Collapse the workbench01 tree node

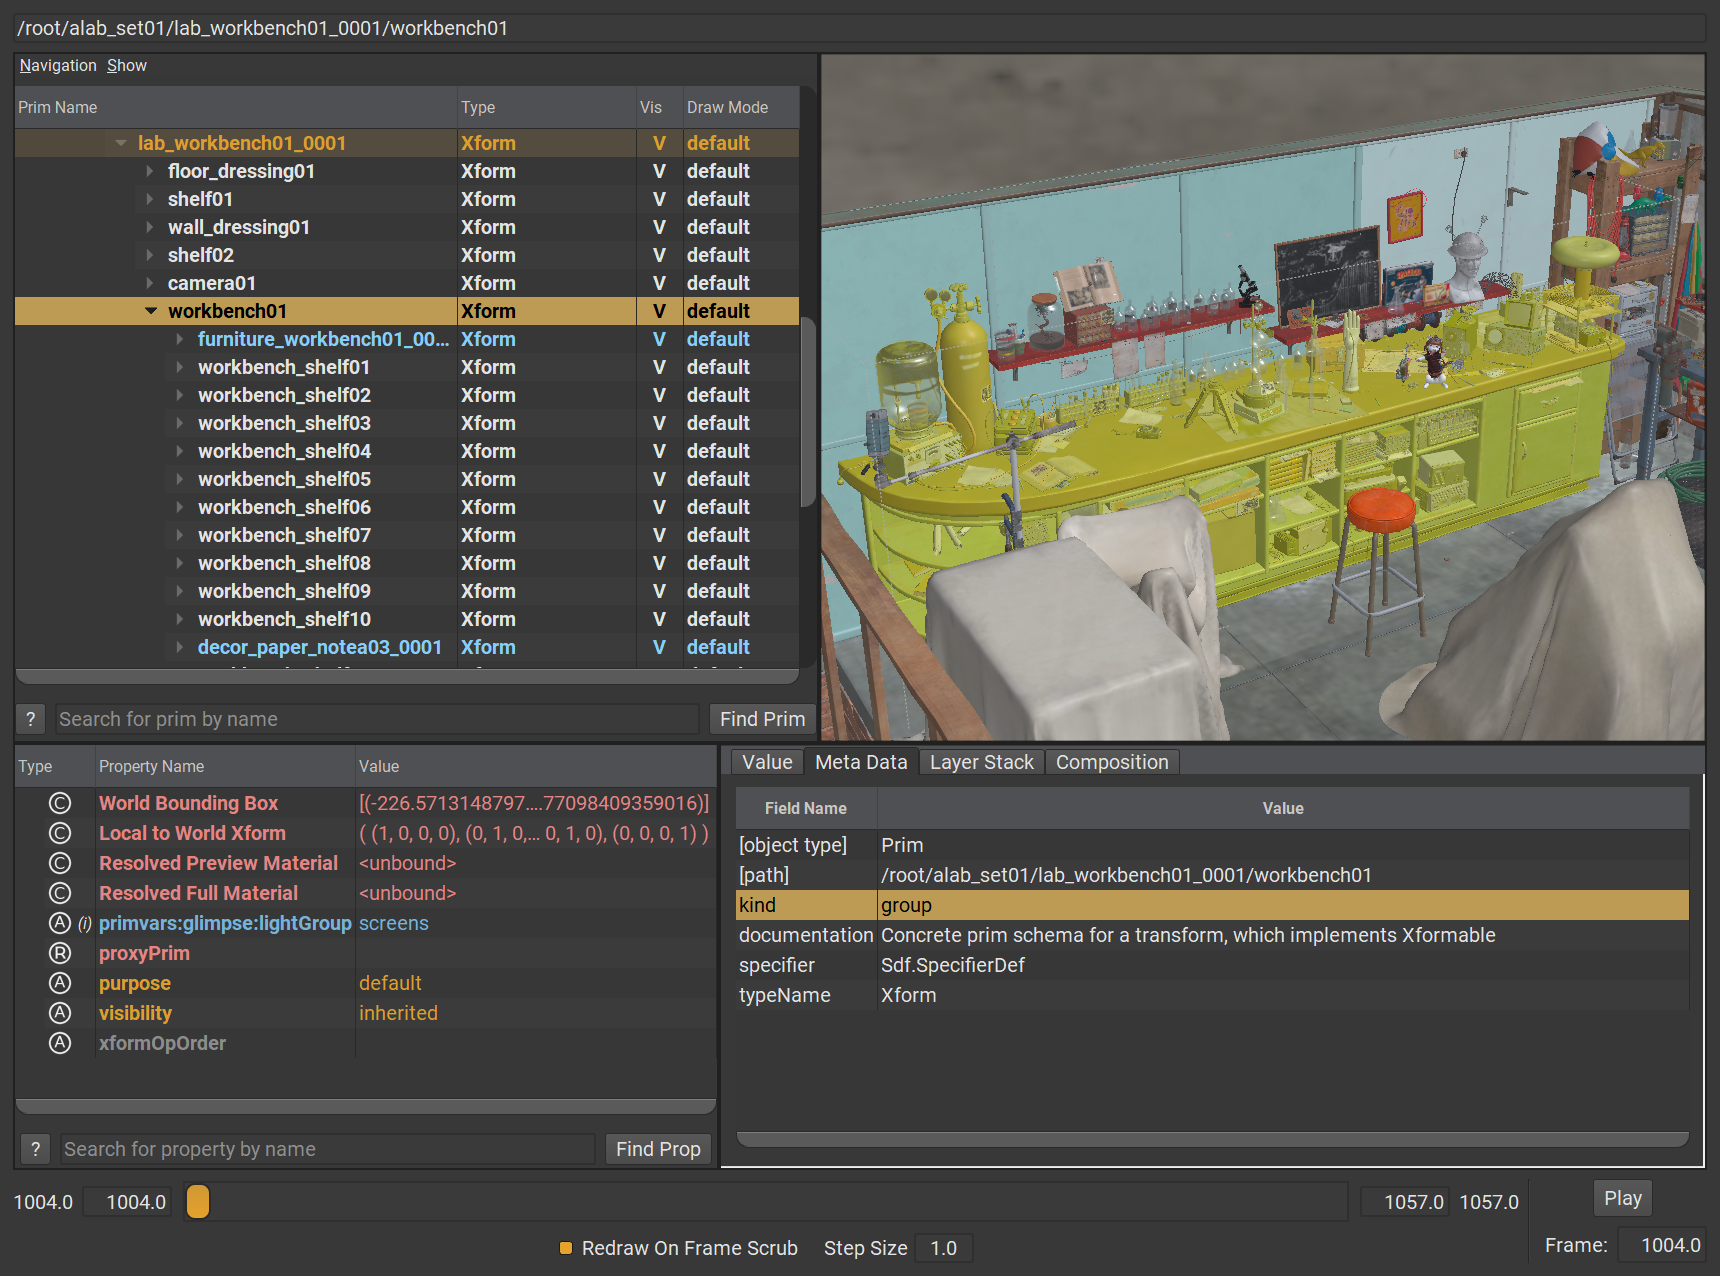point(151,311)
